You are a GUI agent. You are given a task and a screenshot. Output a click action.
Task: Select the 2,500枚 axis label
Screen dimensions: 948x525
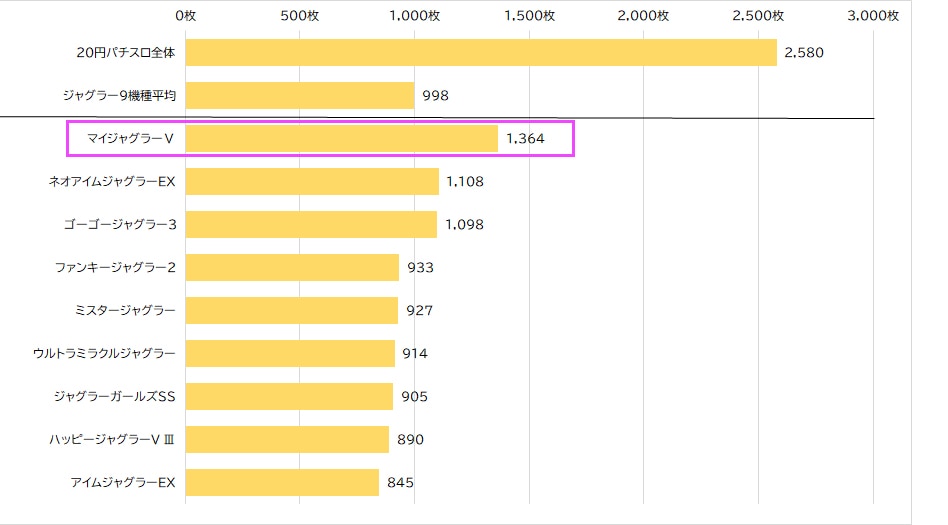pos(758,16)
